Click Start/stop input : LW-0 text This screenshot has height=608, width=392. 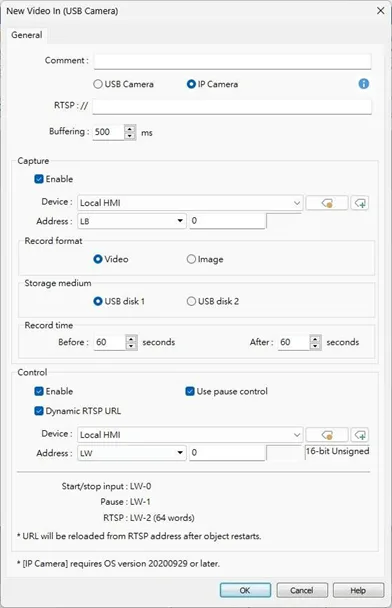[106, 486]
